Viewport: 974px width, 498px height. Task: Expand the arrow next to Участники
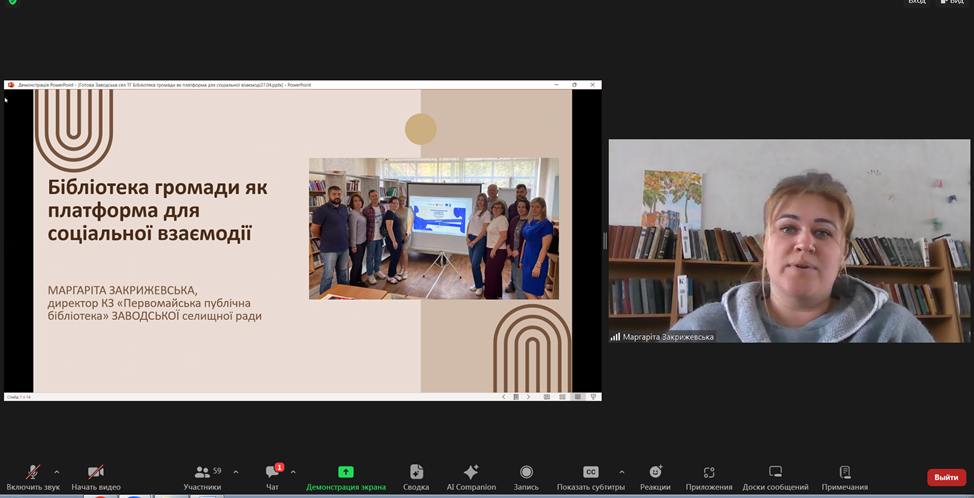(235, 472)
